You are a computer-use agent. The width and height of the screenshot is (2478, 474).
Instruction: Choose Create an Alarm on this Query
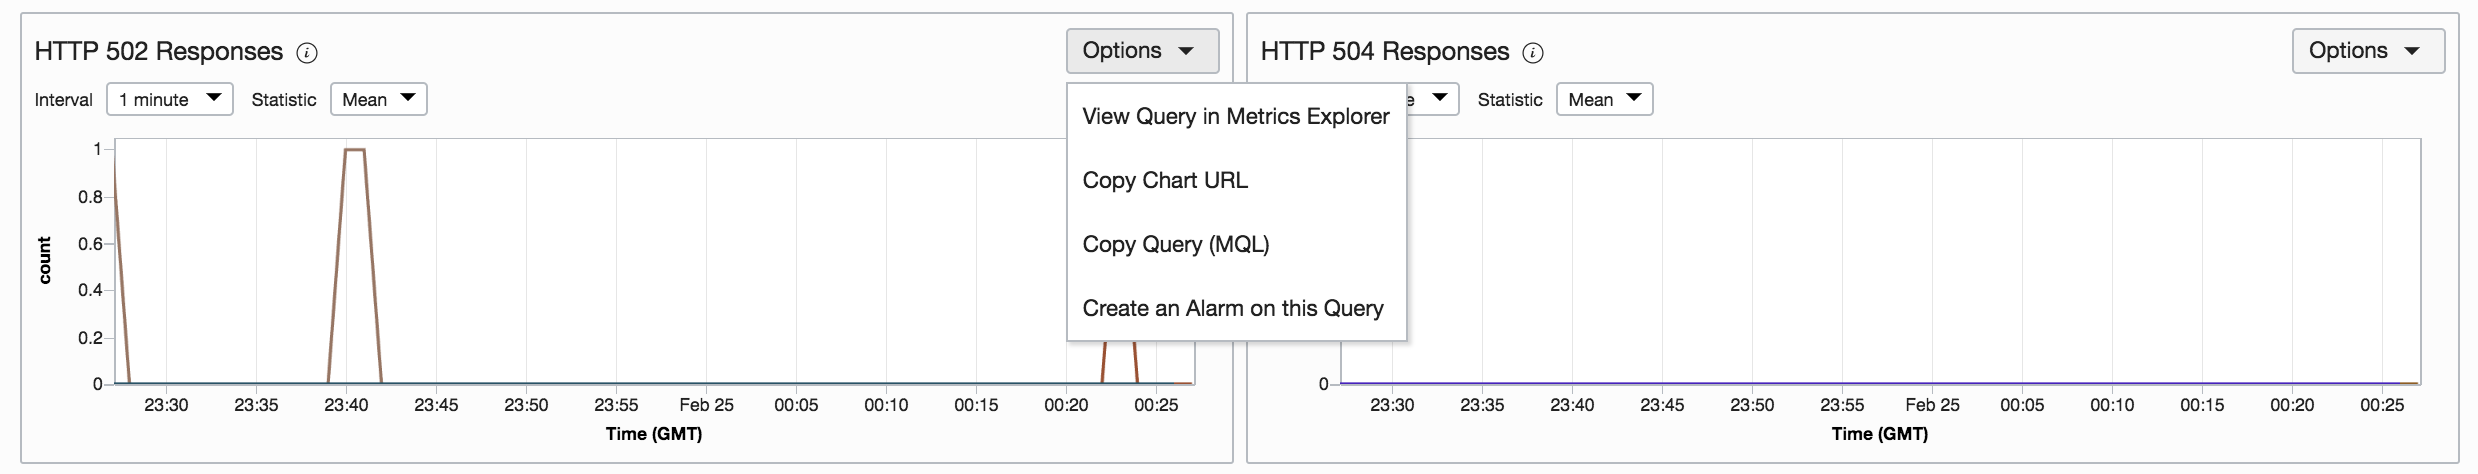pos(1232,309)
